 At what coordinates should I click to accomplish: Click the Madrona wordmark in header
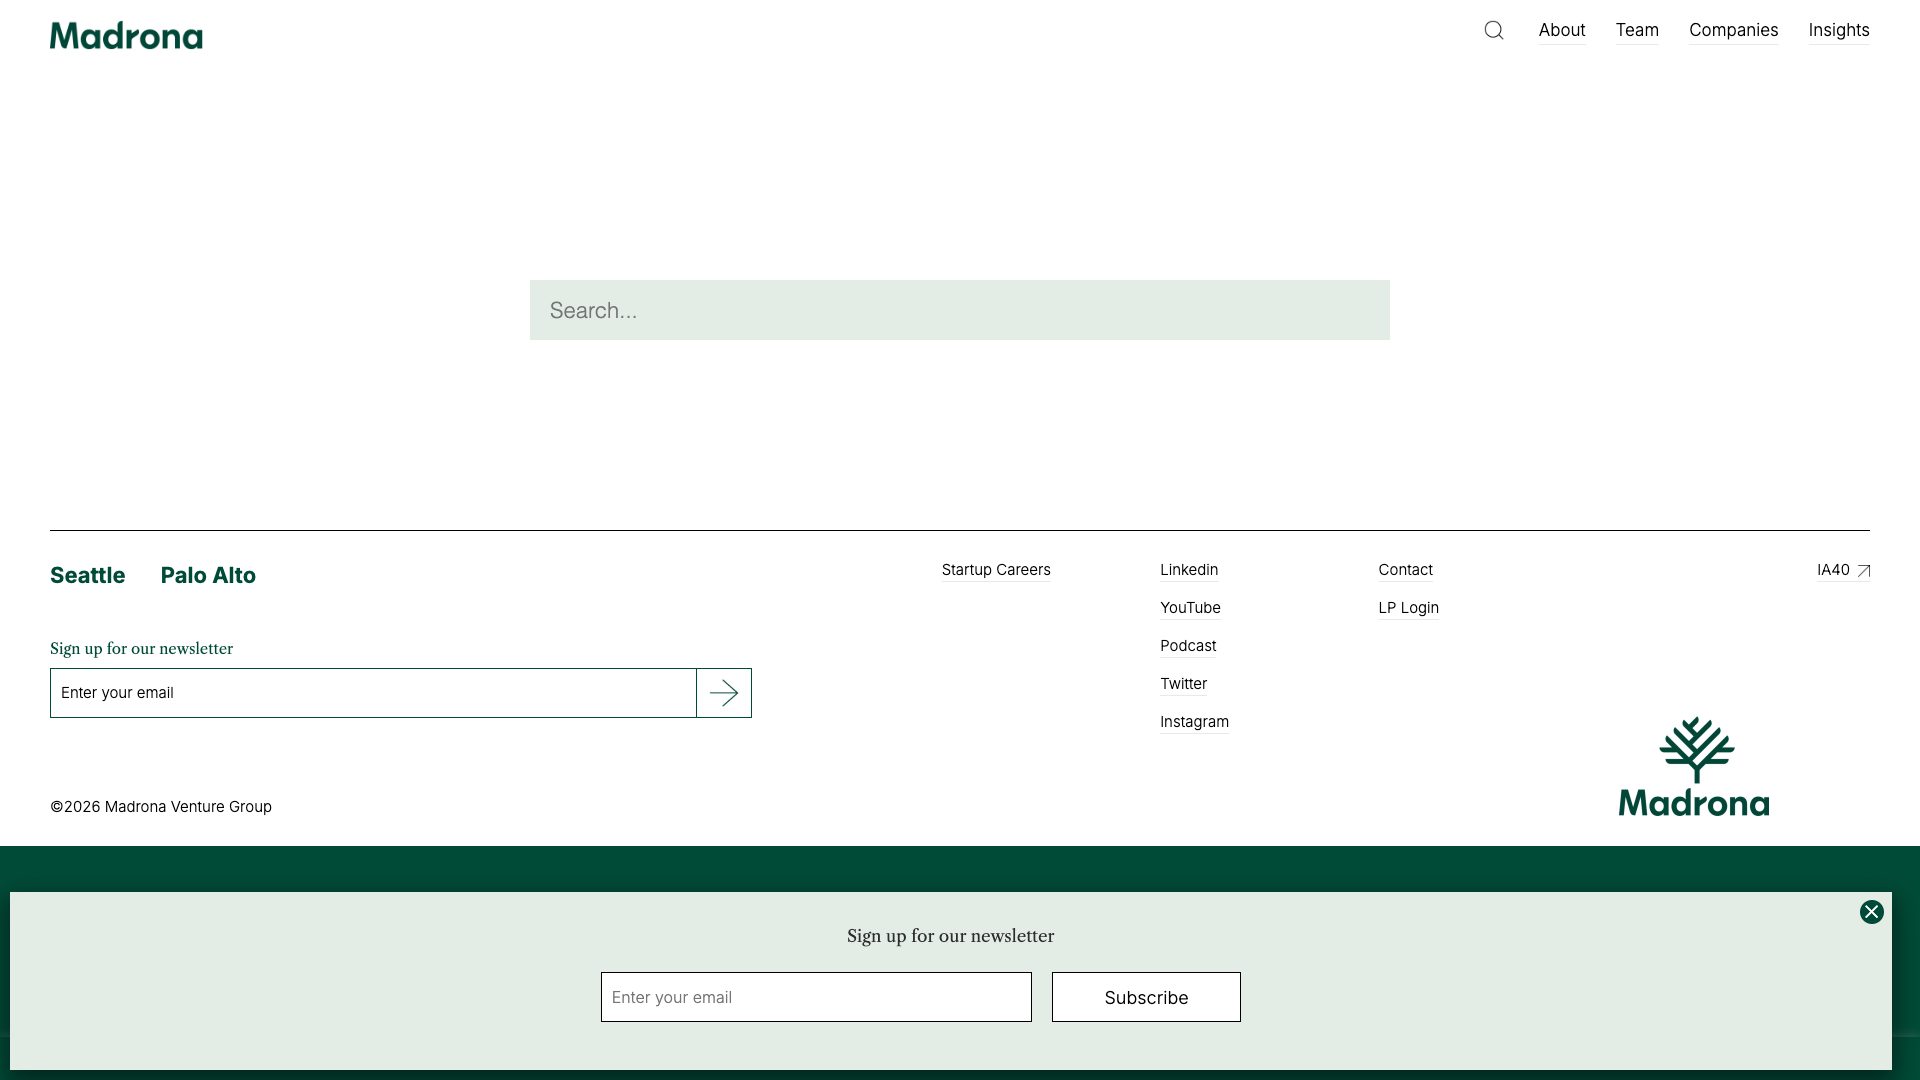[126, 35]
